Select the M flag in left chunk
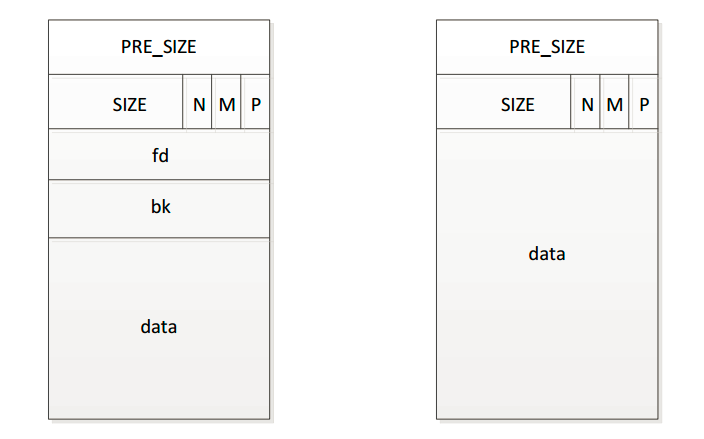This screenshot has width=704, height=439. (x=227, y=102)
